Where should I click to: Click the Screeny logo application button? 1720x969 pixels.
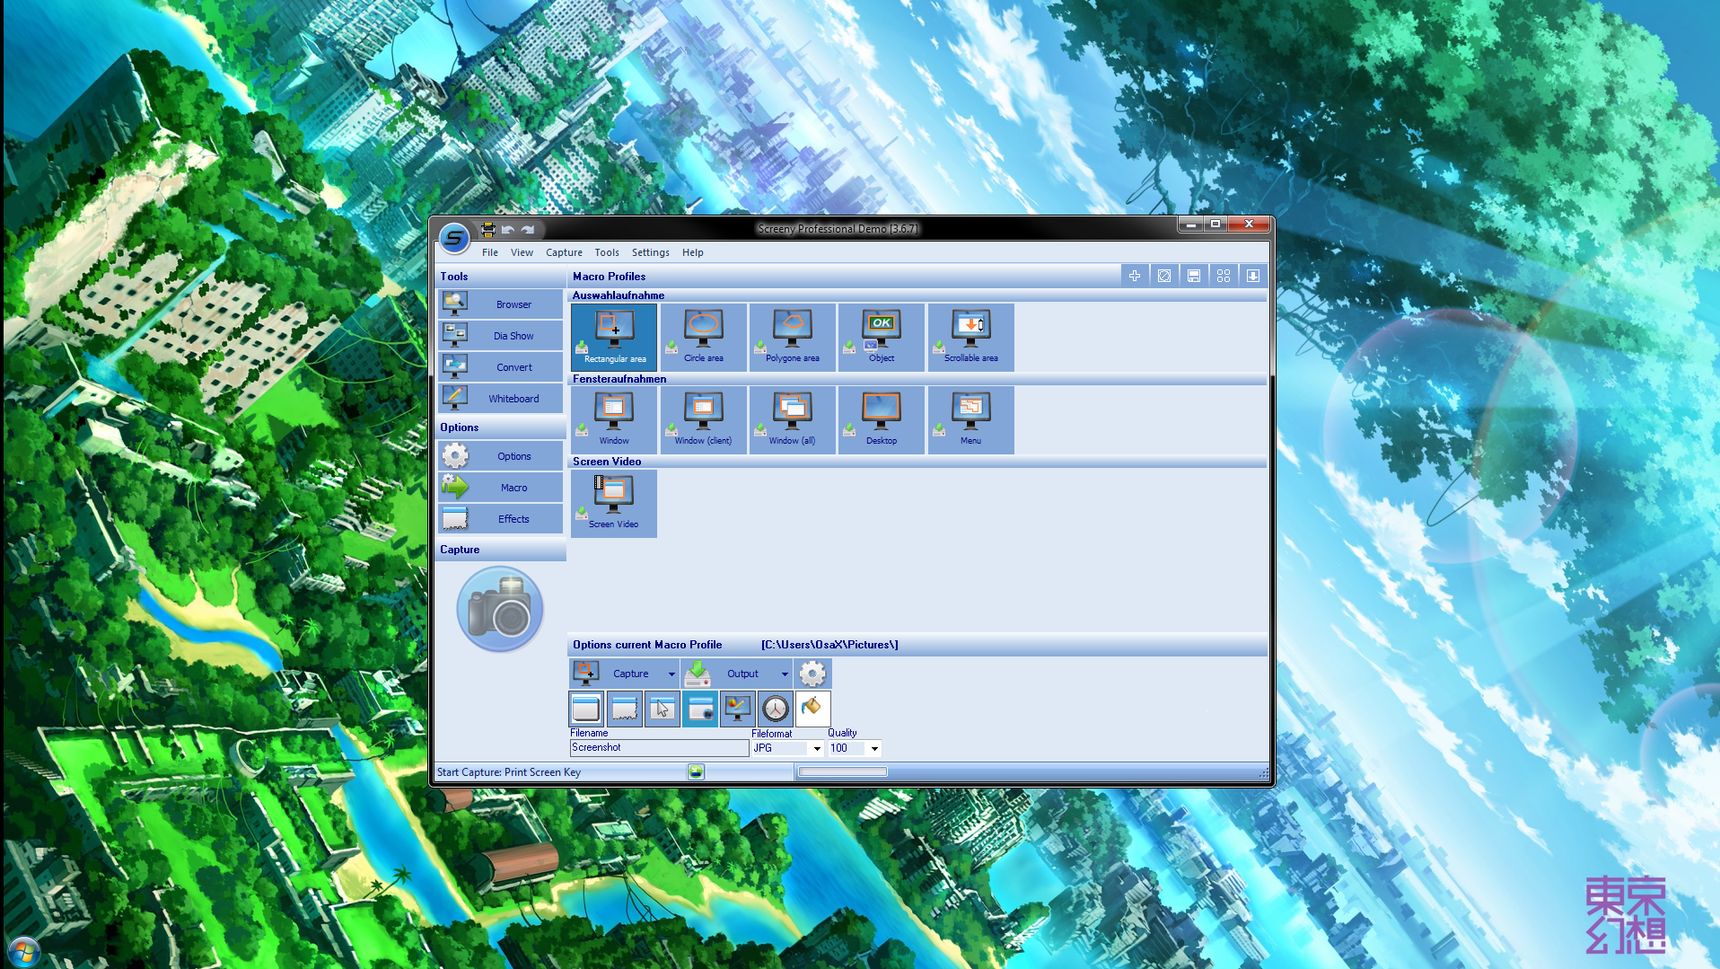tap(454, 237)
